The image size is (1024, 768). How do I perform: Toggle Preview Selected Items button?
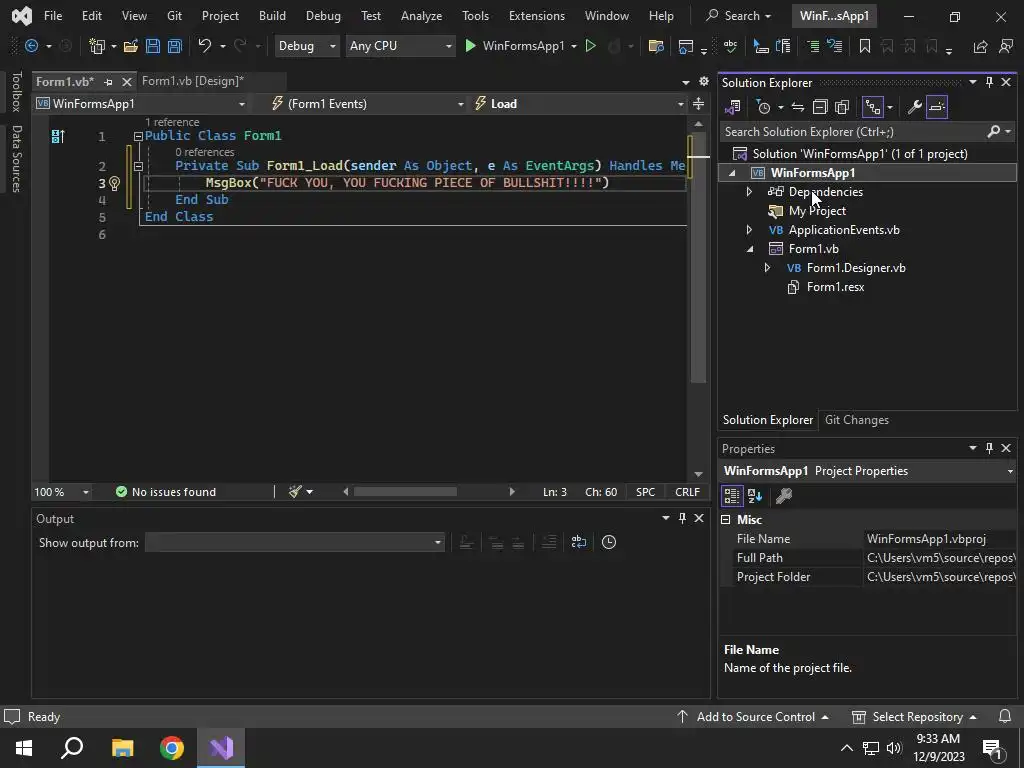tap(936, 107)
